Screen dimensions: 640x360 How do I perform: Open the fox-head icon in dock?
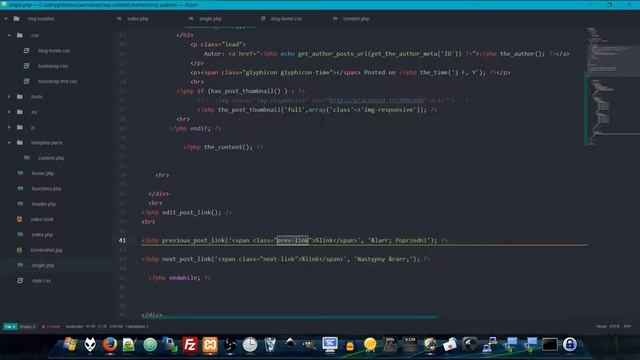(x=90, y=344)
